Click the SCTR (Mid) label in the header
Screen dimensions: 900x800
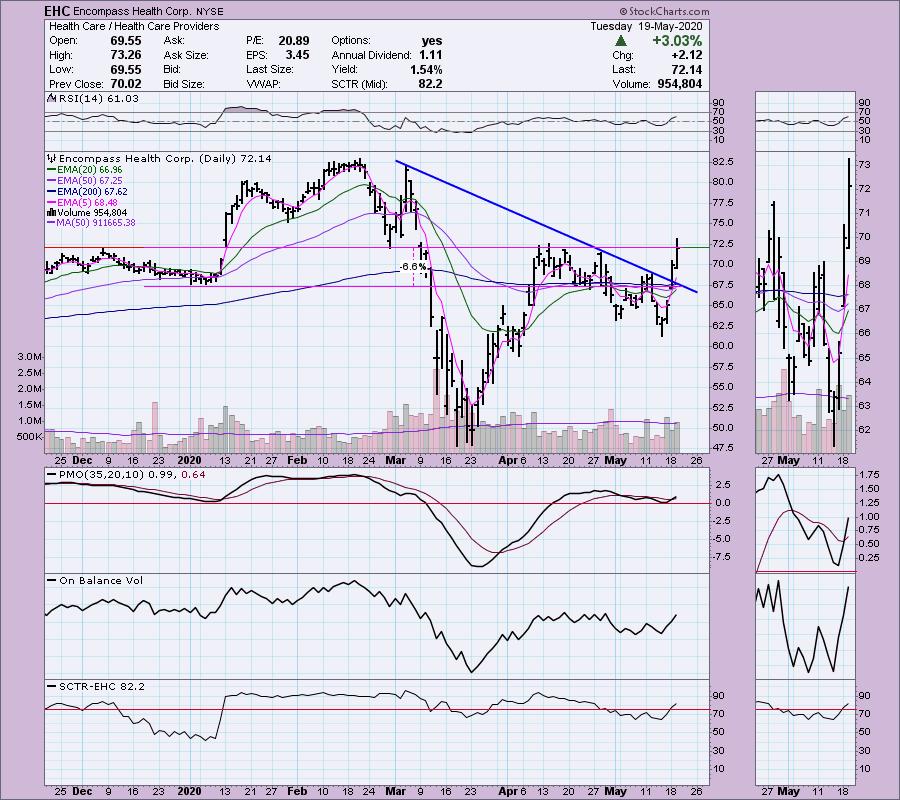359,84
